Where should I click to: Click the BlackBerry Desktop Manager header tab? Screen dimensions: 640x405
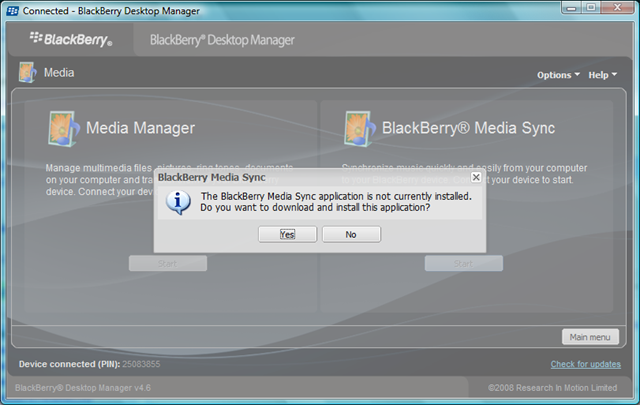click(x=222, y=40)
